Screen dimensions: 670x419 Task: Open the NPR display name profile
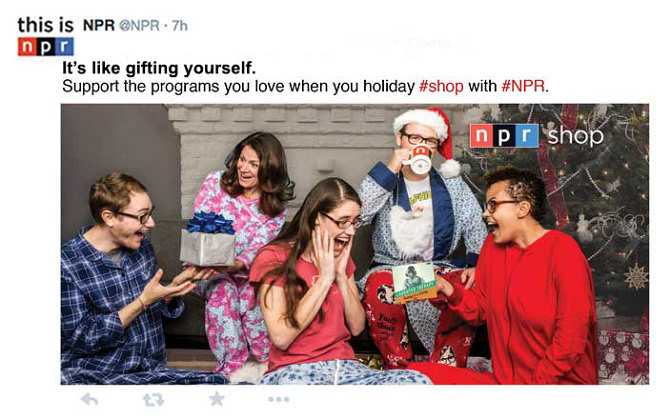(99, 25)
